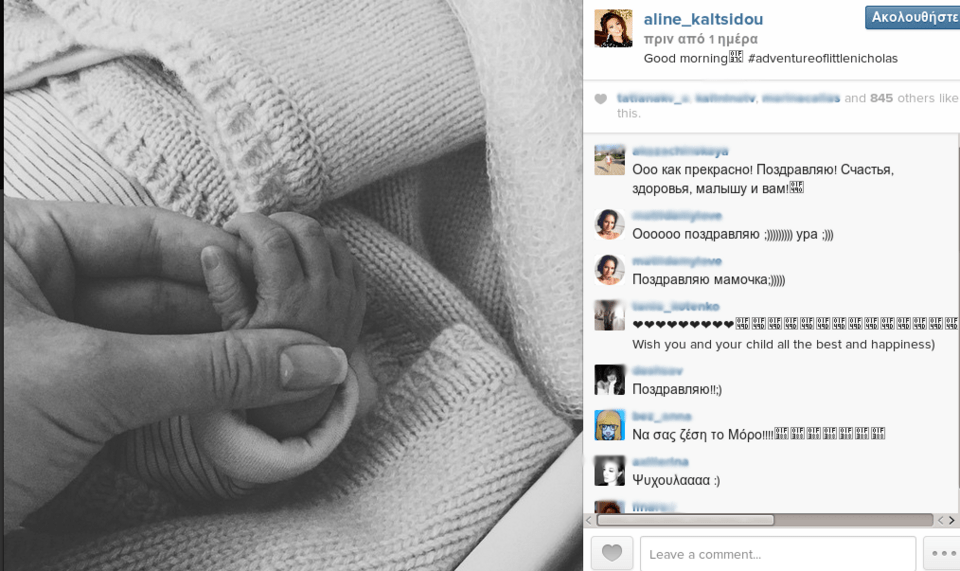960x571 pixels.
Task: Open avatar of commenter saying Ооо как прекрасно
Action: pos(609,160)
